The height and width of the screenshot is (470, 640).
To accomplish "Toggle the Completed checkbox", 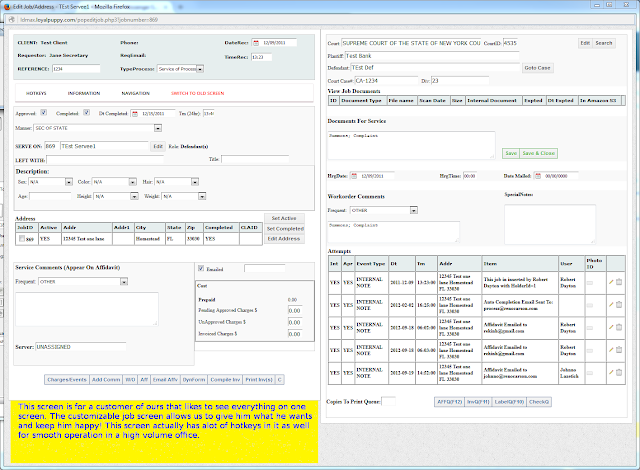I will point(86,113).
